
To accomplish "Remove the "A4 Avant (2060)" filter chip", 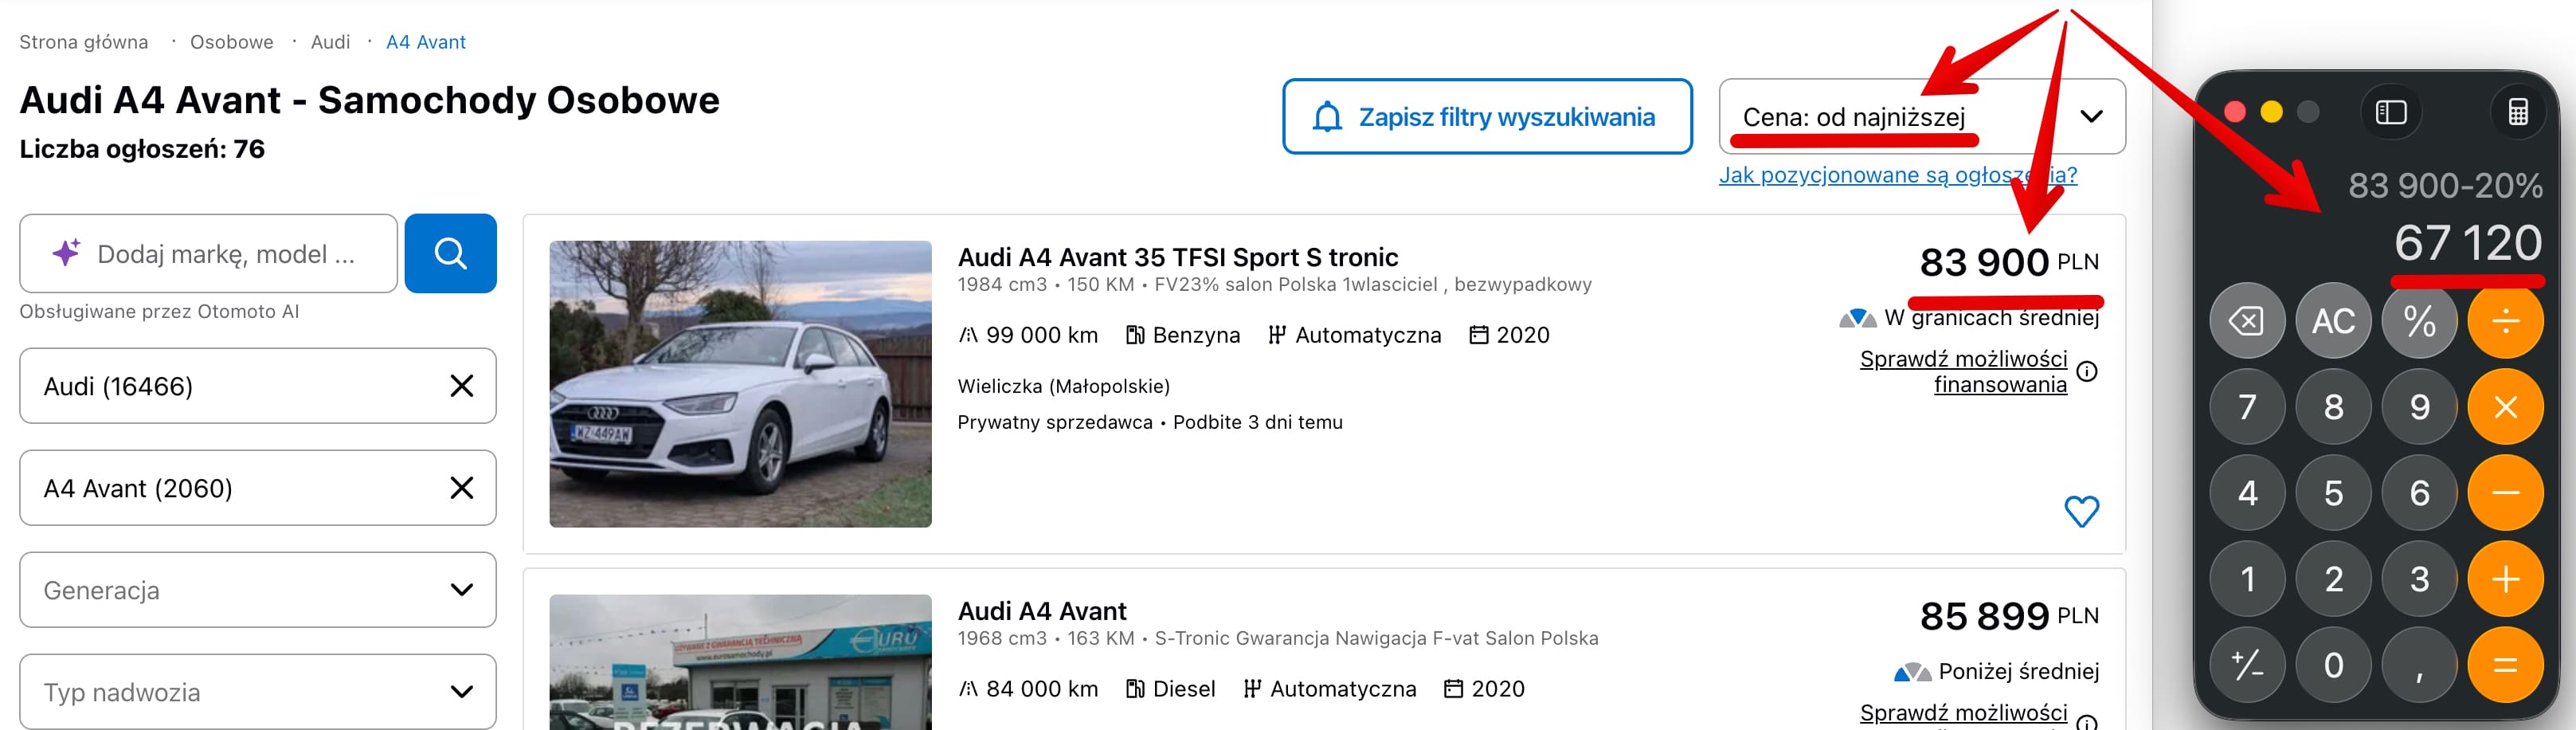I will (462, 488).
